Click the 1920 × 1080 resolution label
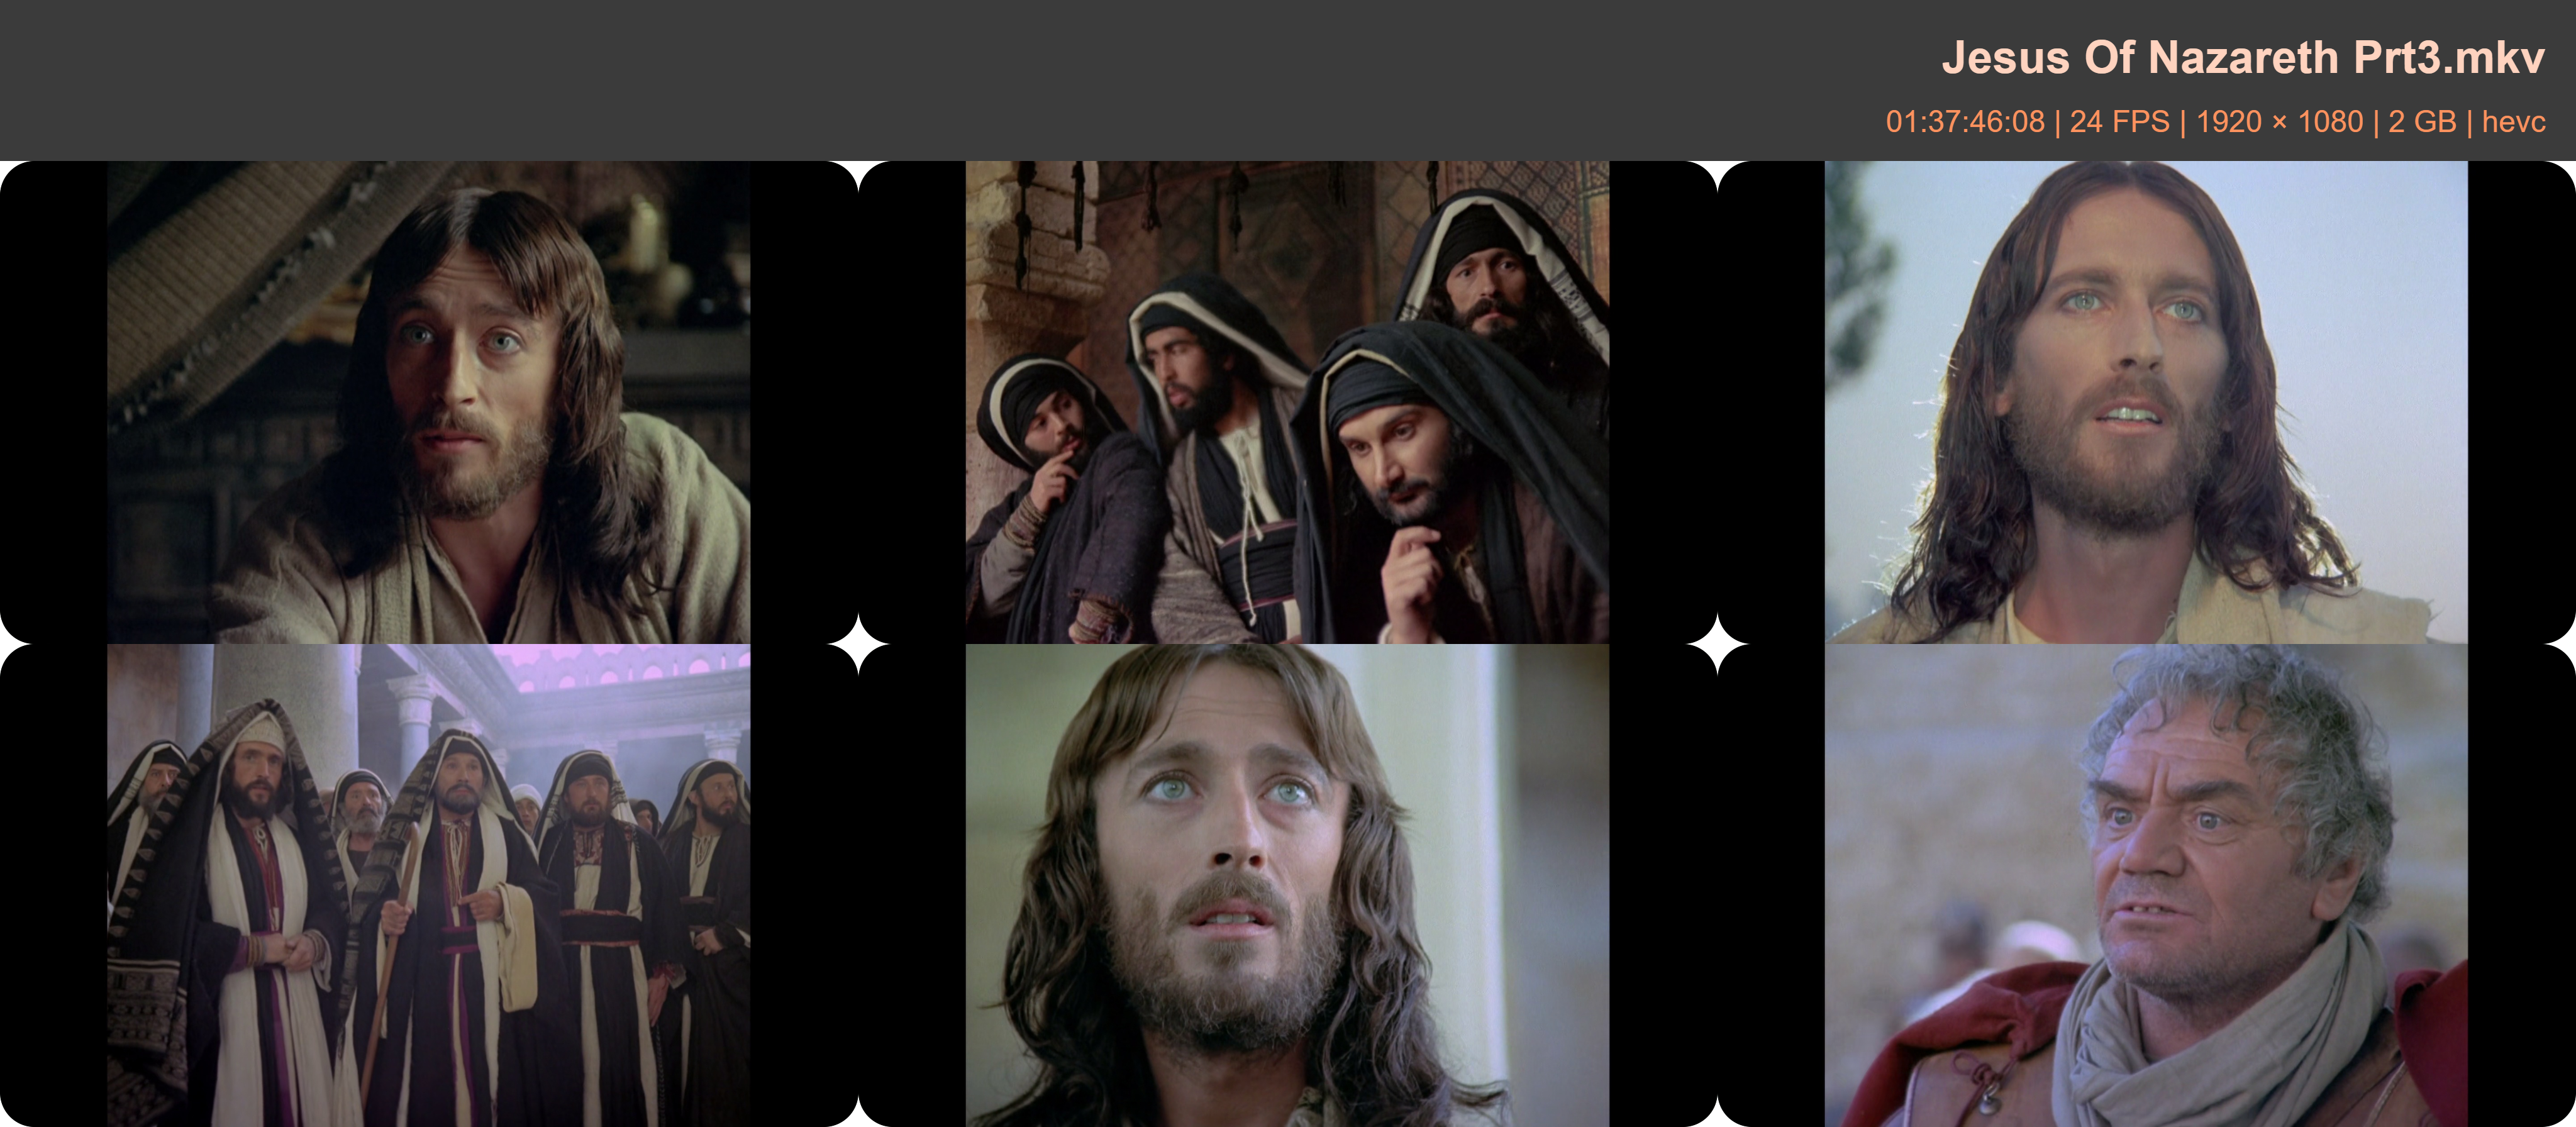2576x1127 pixels. (x=2279, y=122)
